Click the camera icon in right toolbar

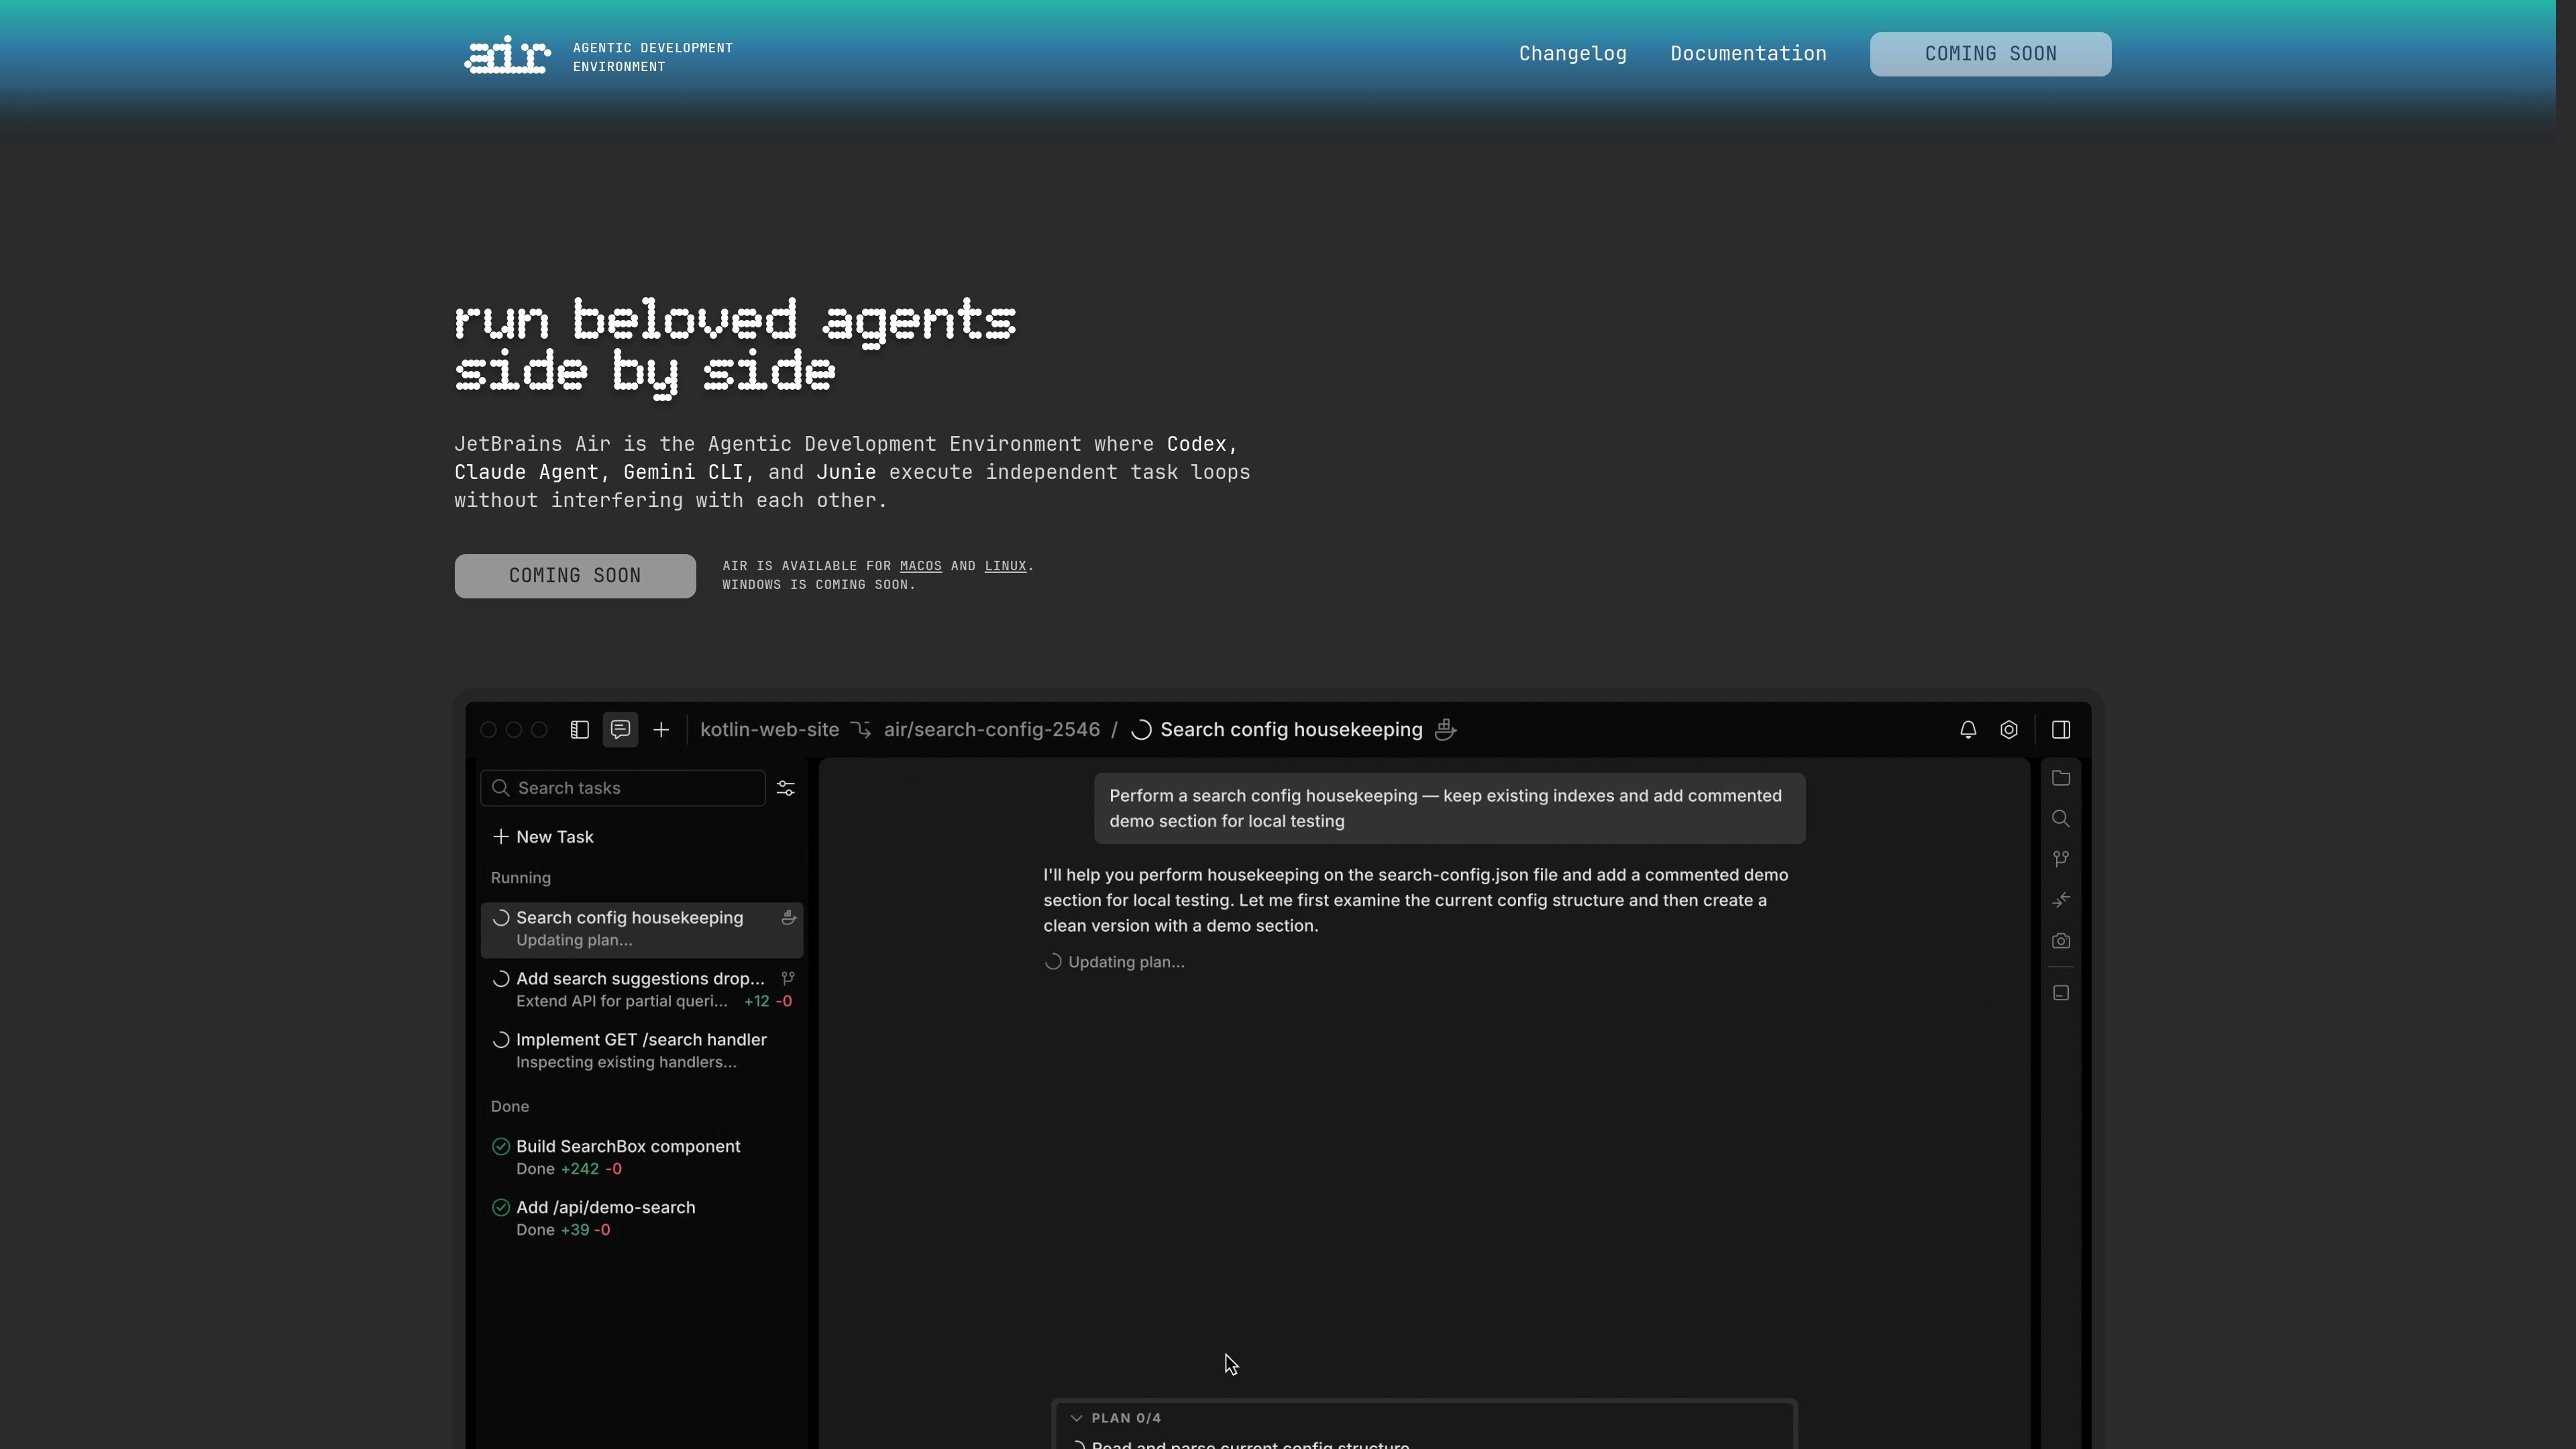coord(2061,941)
